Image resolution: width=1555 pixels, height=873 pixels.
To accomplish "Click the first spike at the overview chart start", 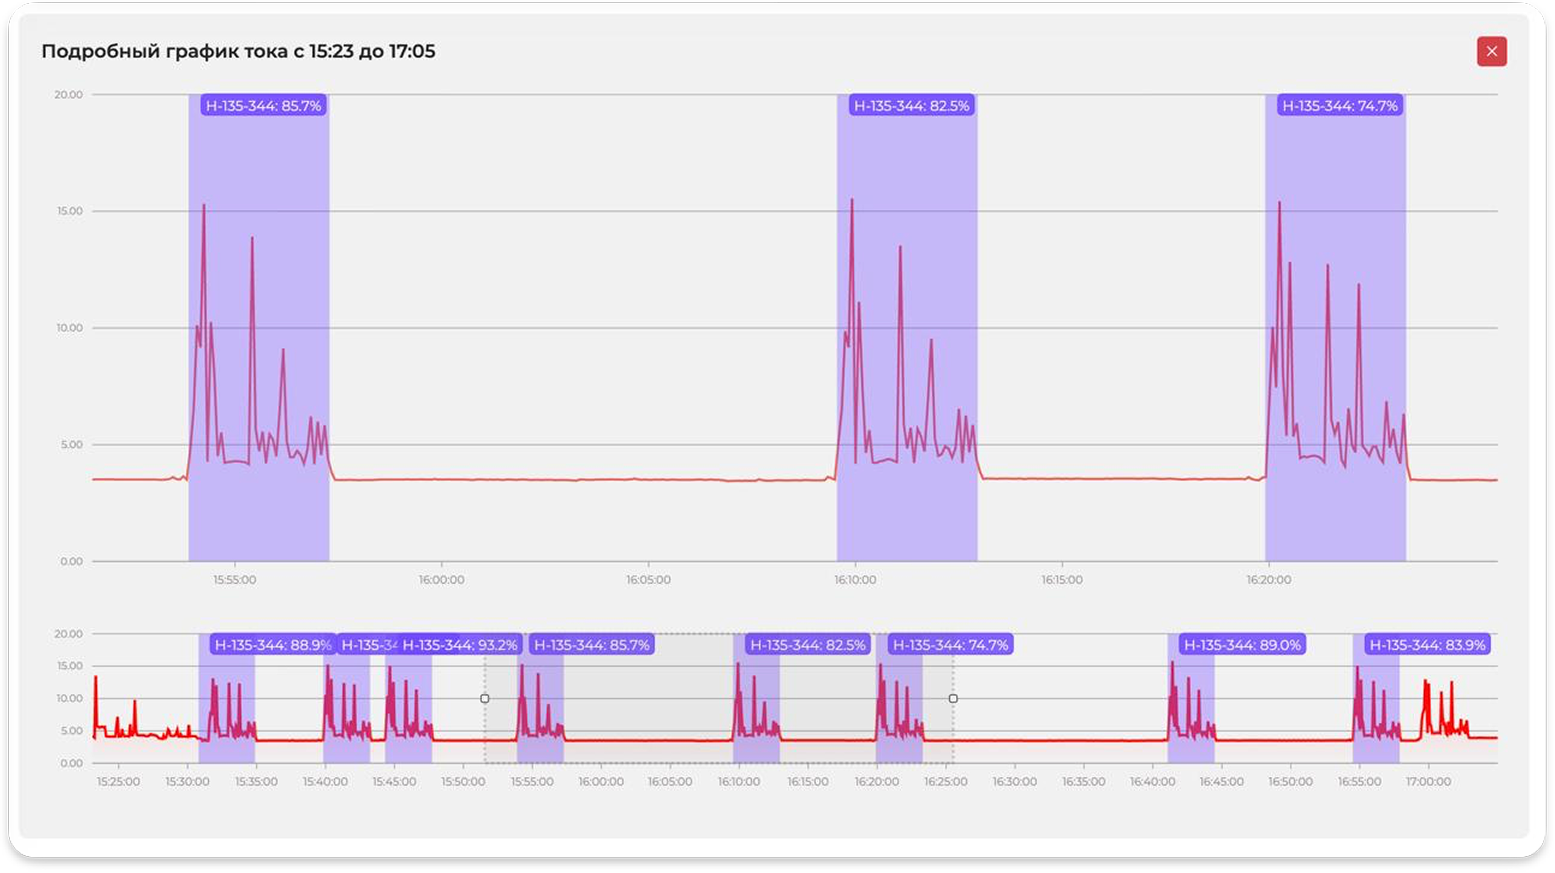I will [x=96, y=680].
